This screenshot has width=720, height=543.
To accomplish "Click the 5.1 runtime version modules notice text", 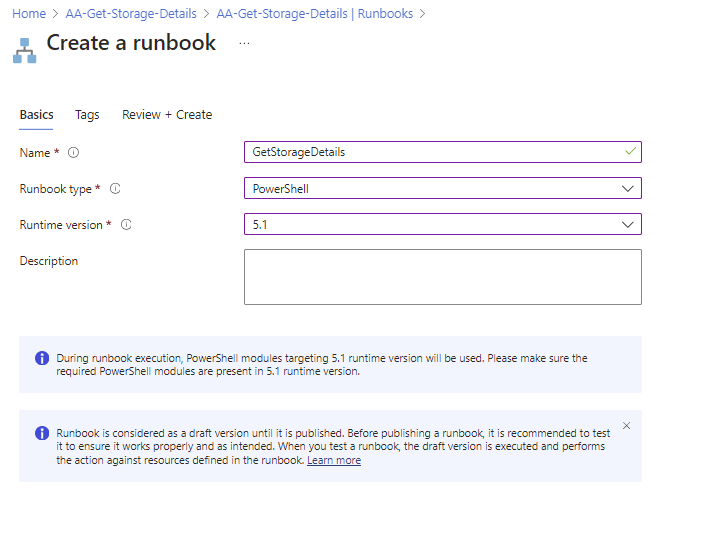I will pyautogui.click(x=321, y=364).
